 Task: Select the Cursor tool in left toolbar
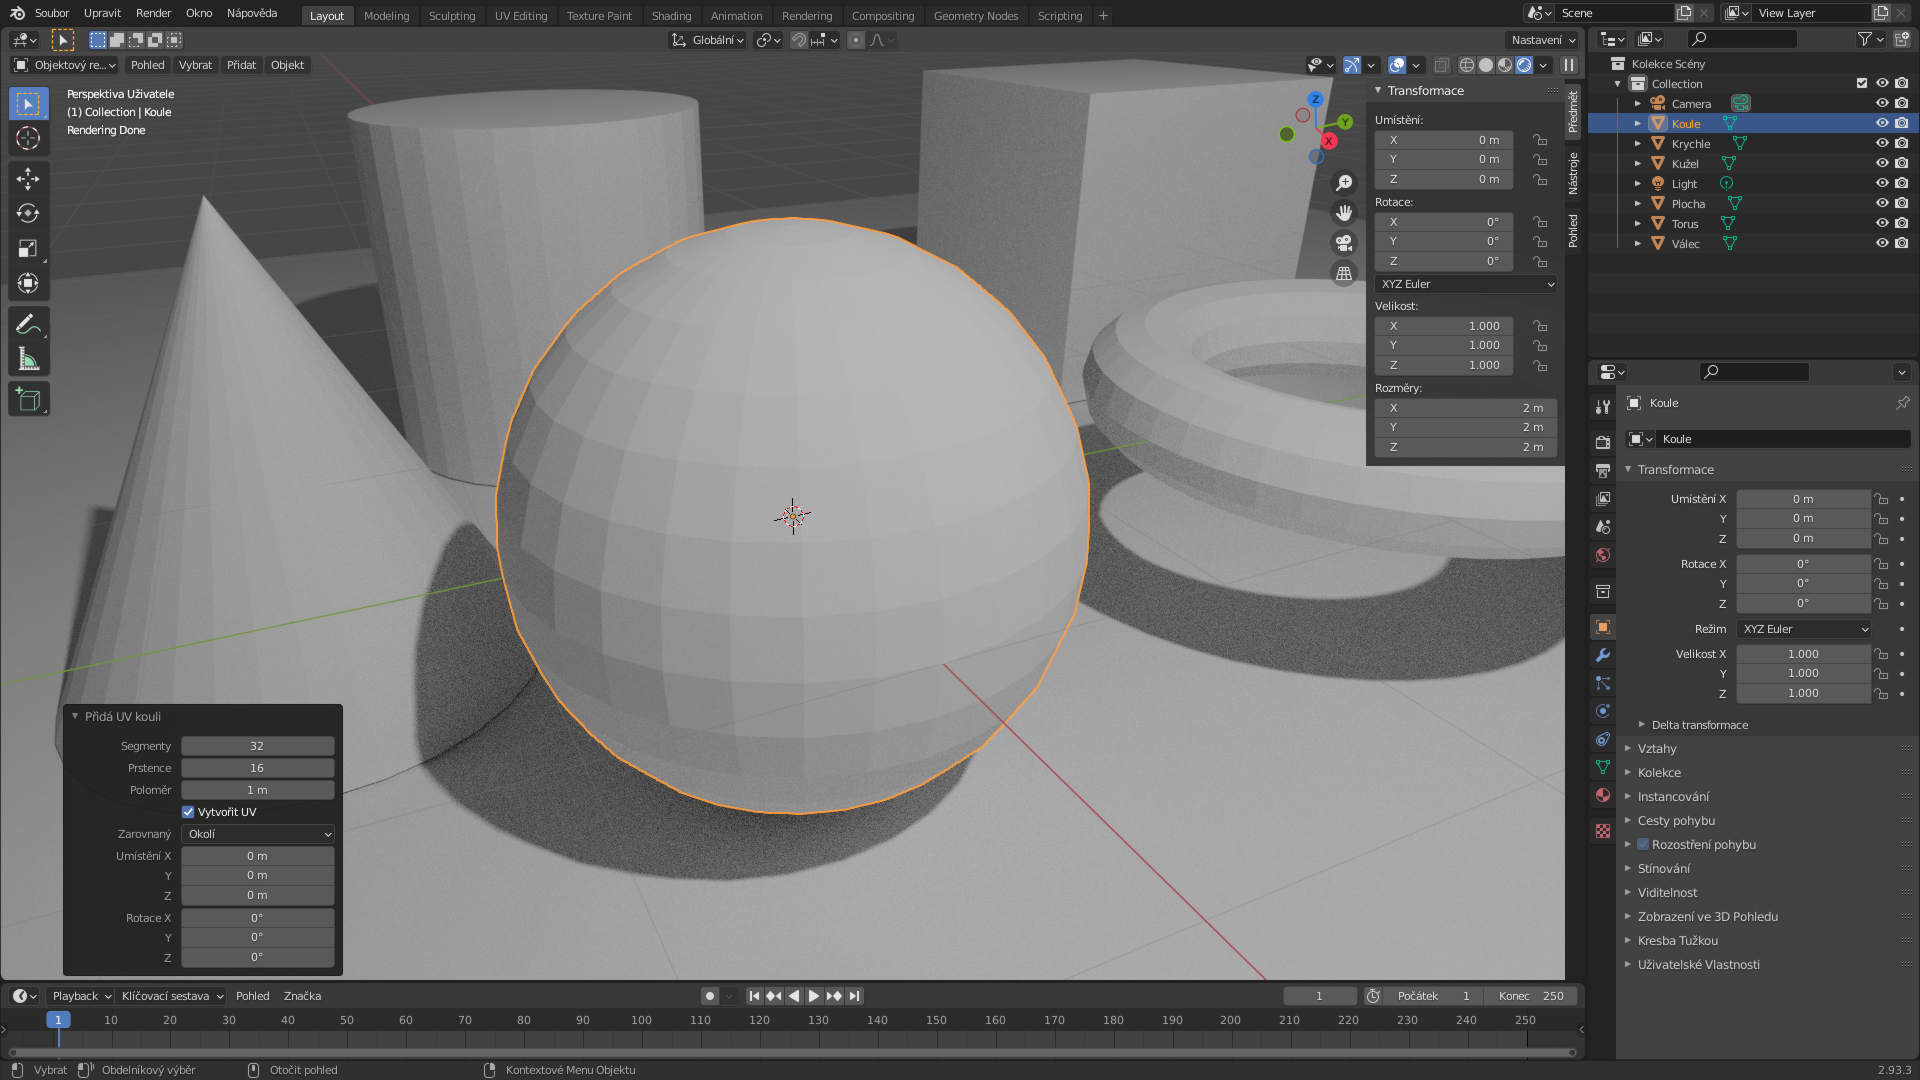coord(28,138)
